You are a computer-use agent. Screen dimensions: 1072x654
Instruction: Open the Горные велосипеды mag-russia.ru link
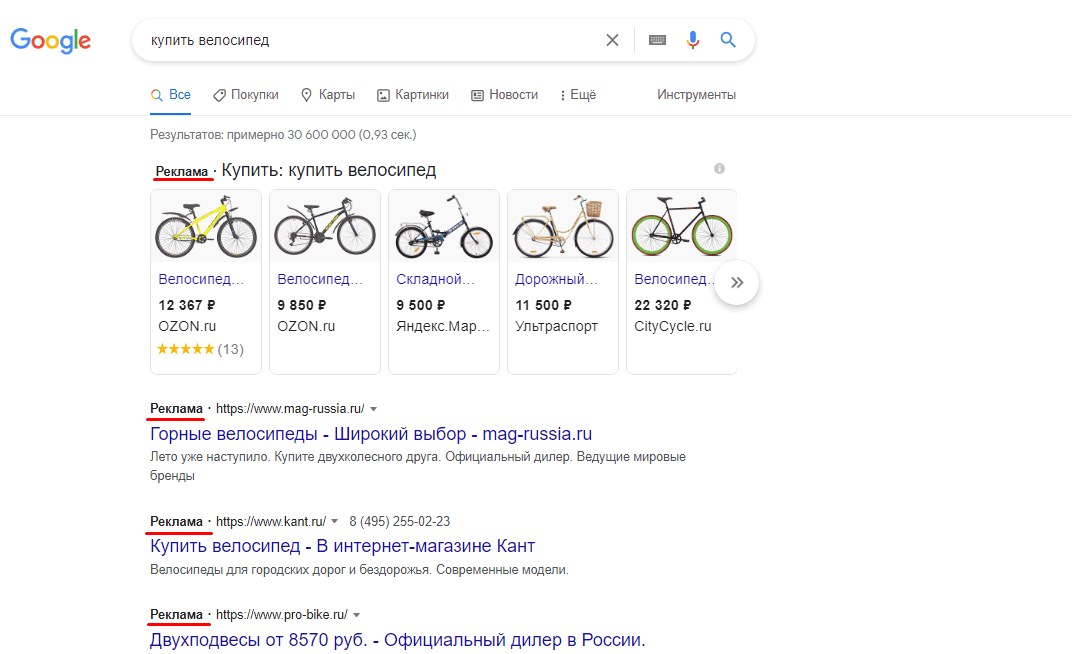tap(371, 434)
